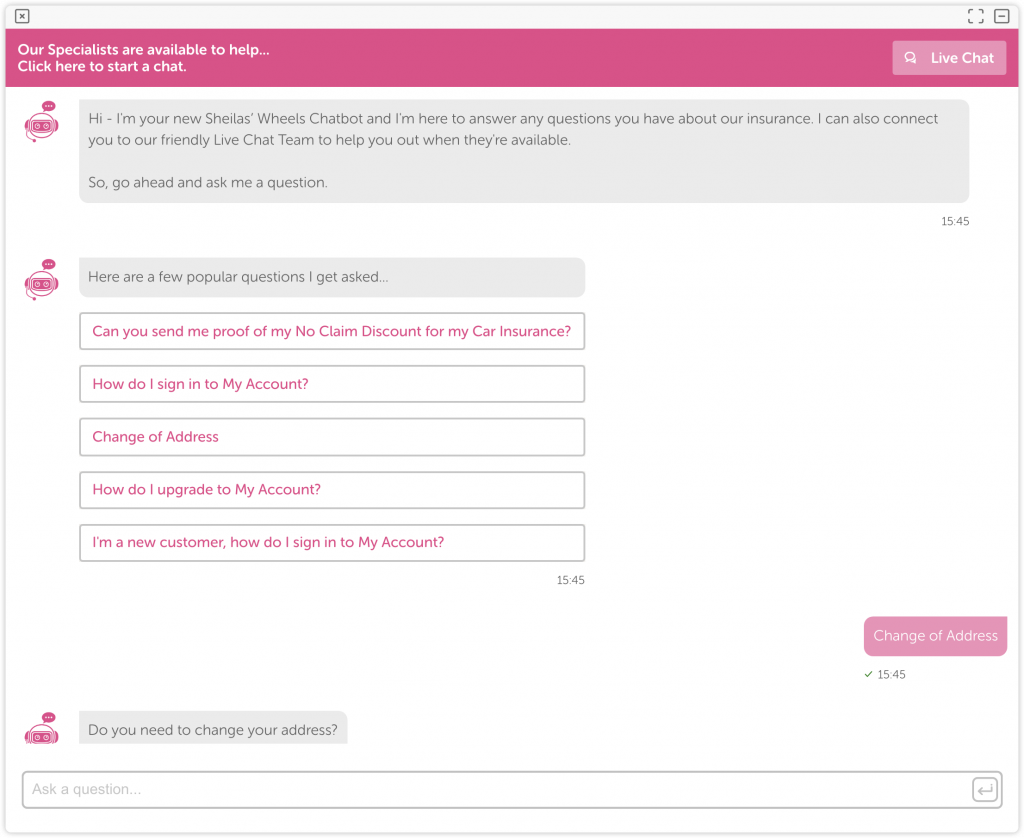Pick the 'Change of Address' suggested question

coord(332,437)
